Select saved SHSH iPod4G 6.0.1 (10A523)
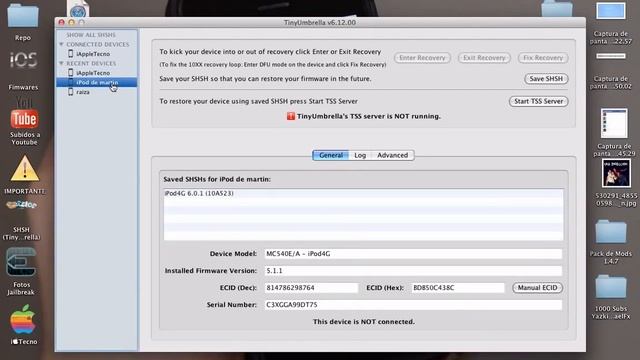Screen dimensions: 640x360 pos(363,193)
